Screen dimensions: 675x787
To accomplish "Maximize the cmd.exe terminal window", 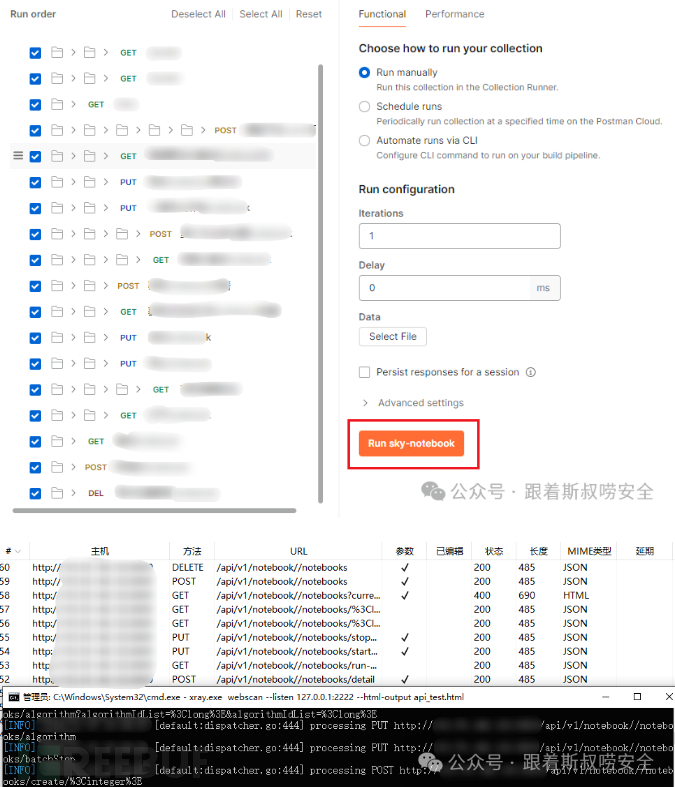I will 637,696.
